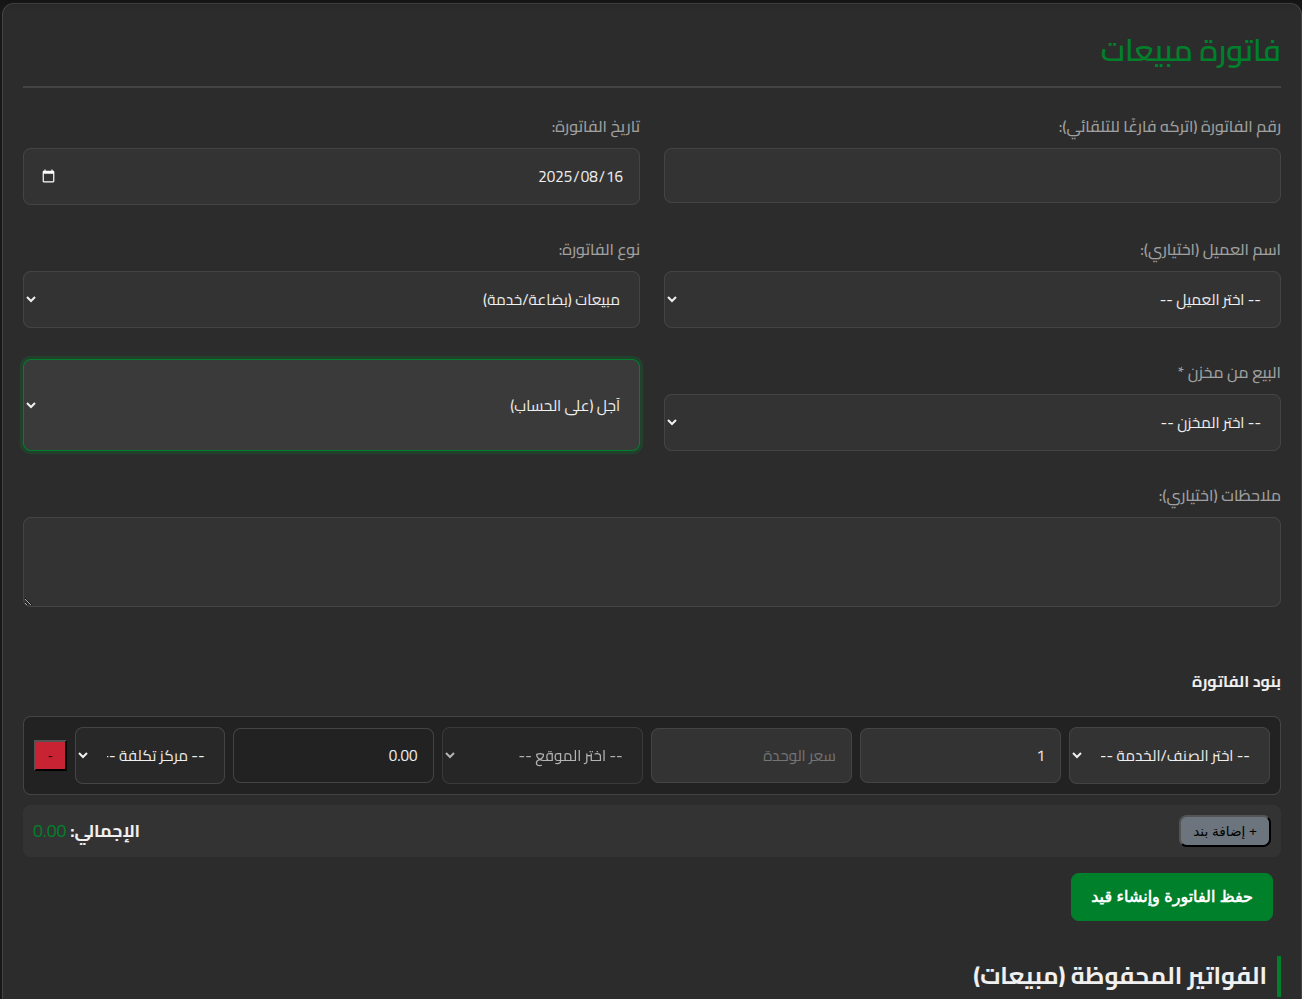Click inside the notes text area

pos(651,561)
